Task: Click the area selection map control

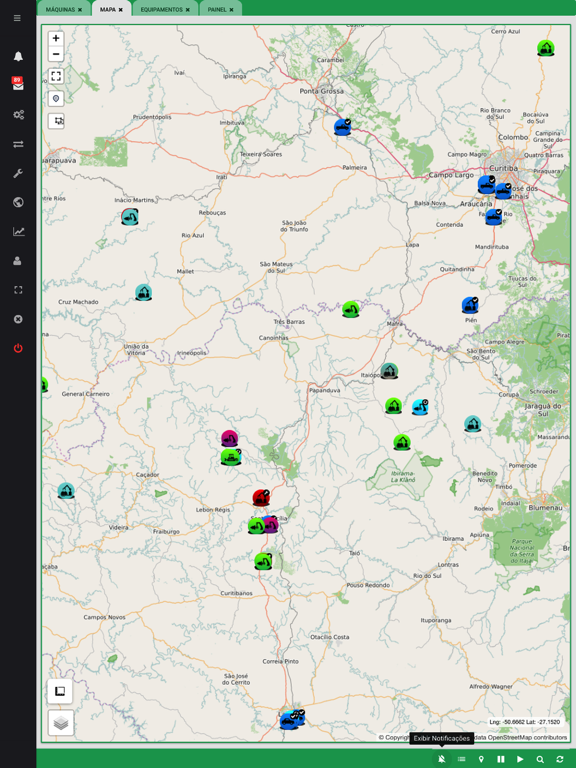Action: 57,120
